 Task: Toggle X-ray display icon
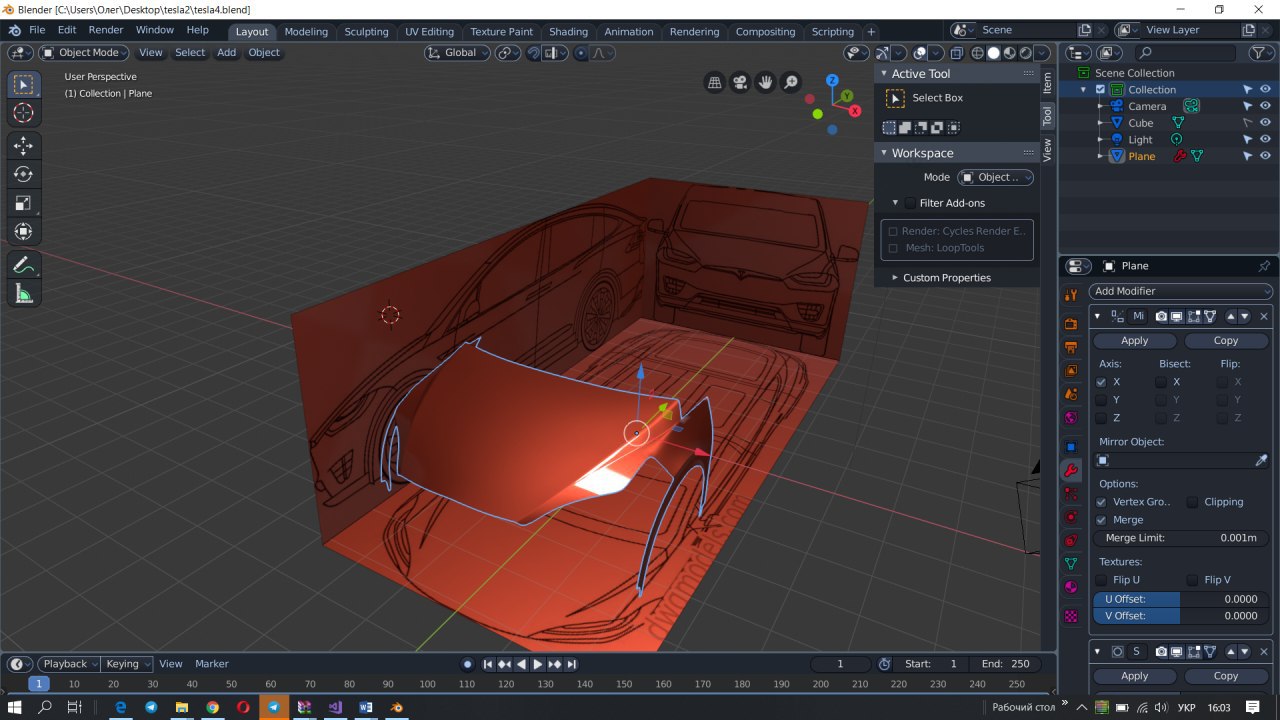coord(957,53)
